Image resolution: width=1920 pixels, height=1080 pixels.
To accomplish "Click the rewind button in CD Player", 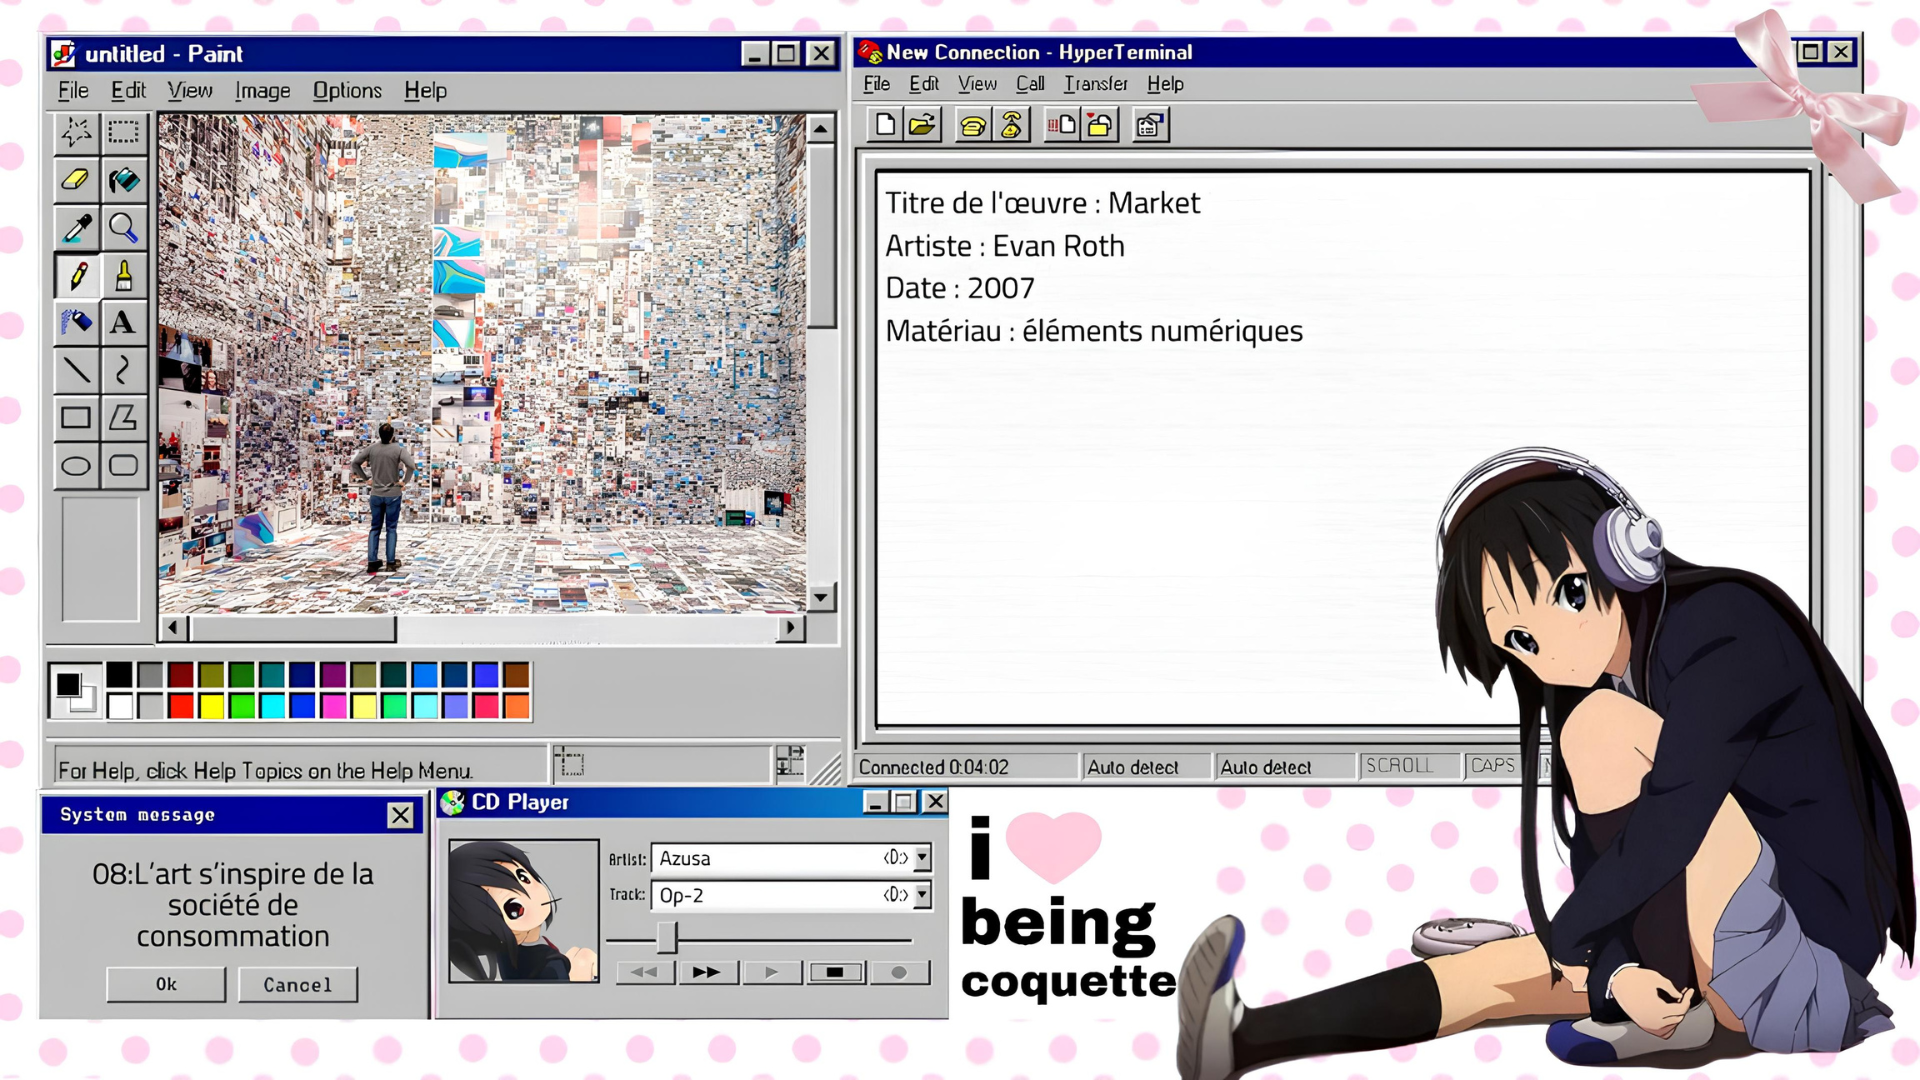I will 645,972.
